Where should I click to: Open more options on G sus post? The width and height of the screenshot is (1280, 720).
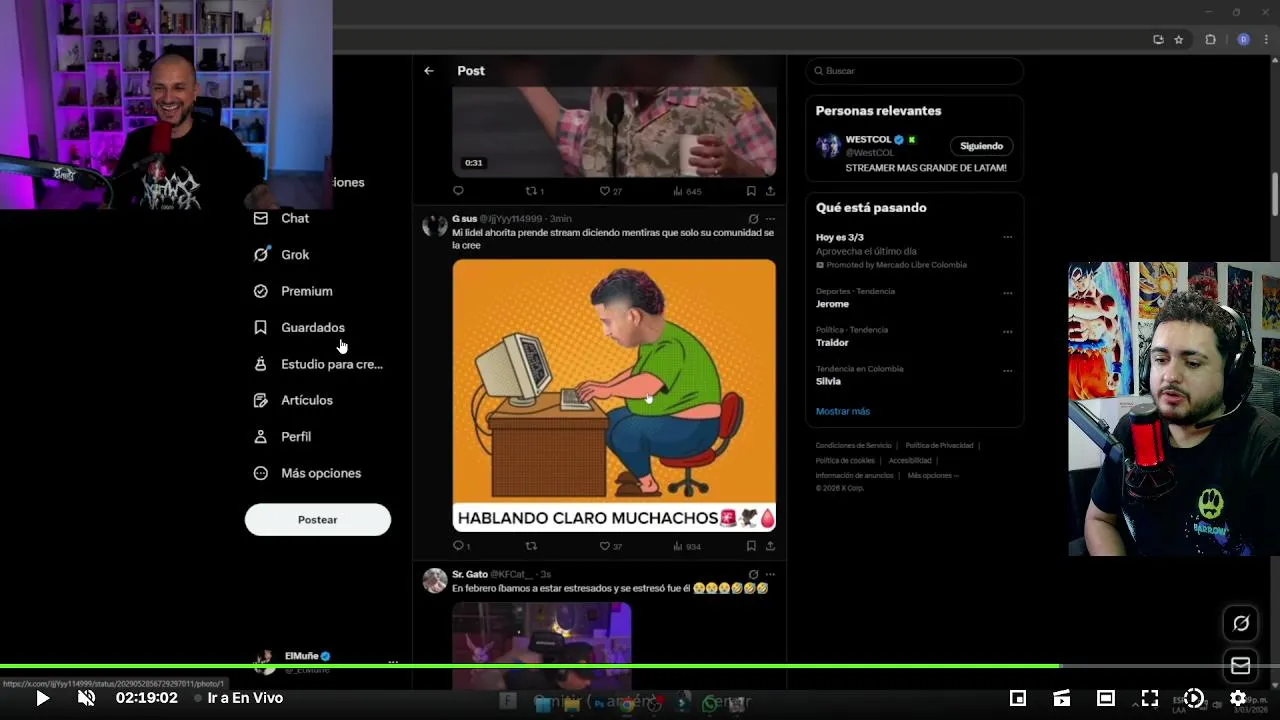[x=770, y=219]
